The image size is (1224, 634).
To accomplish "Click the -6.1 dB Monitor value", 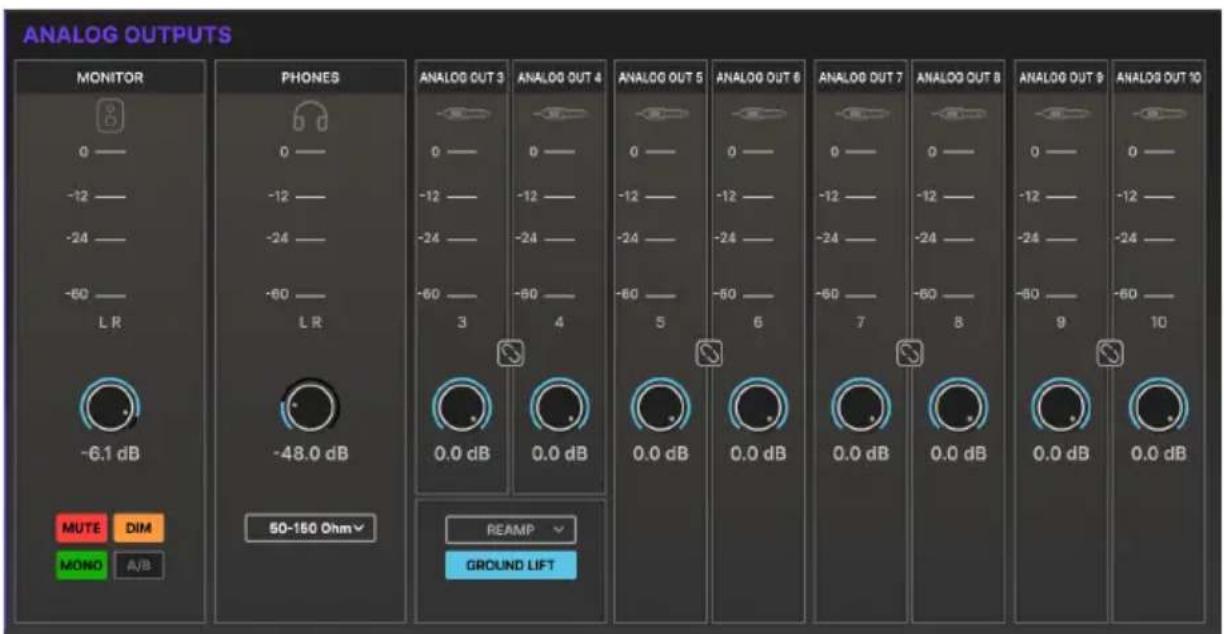I will pos(110,454).
